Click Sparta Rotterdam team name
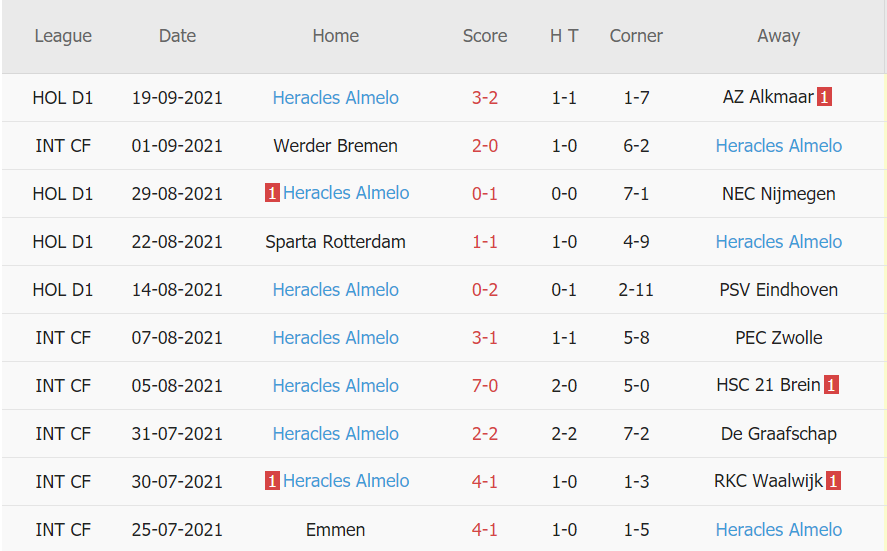The image size is (887, 551). click(x=335, y=242)
